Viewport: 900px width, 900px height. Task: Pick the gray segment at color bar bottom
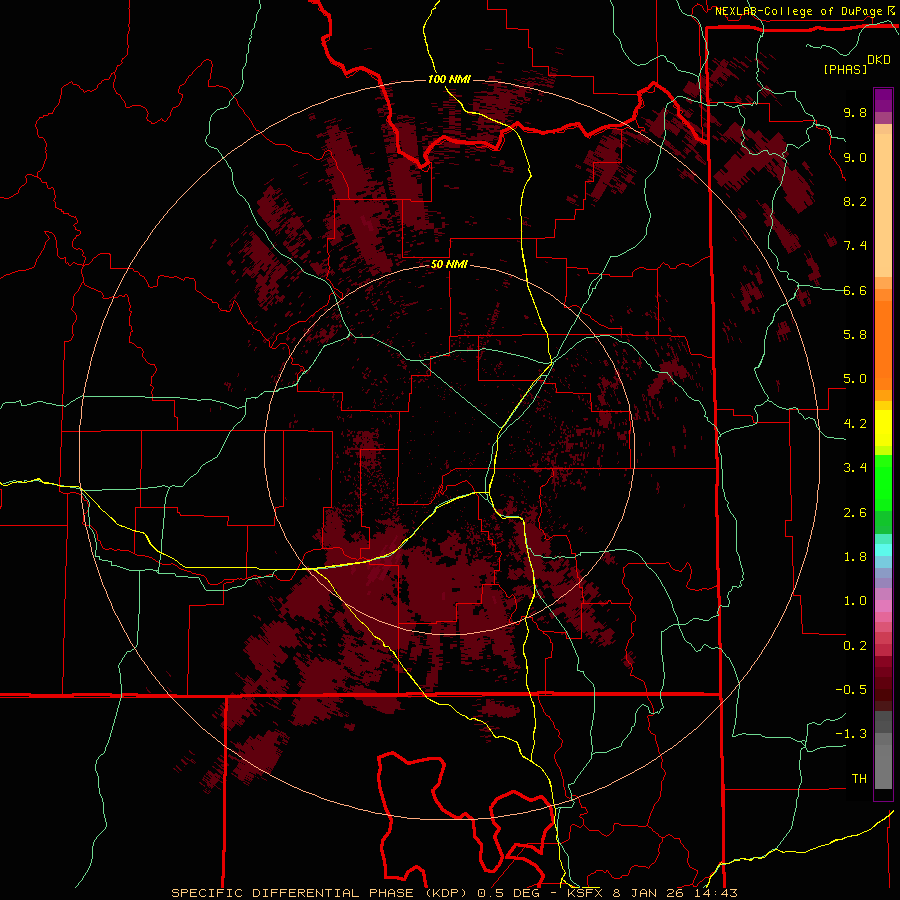883,763
